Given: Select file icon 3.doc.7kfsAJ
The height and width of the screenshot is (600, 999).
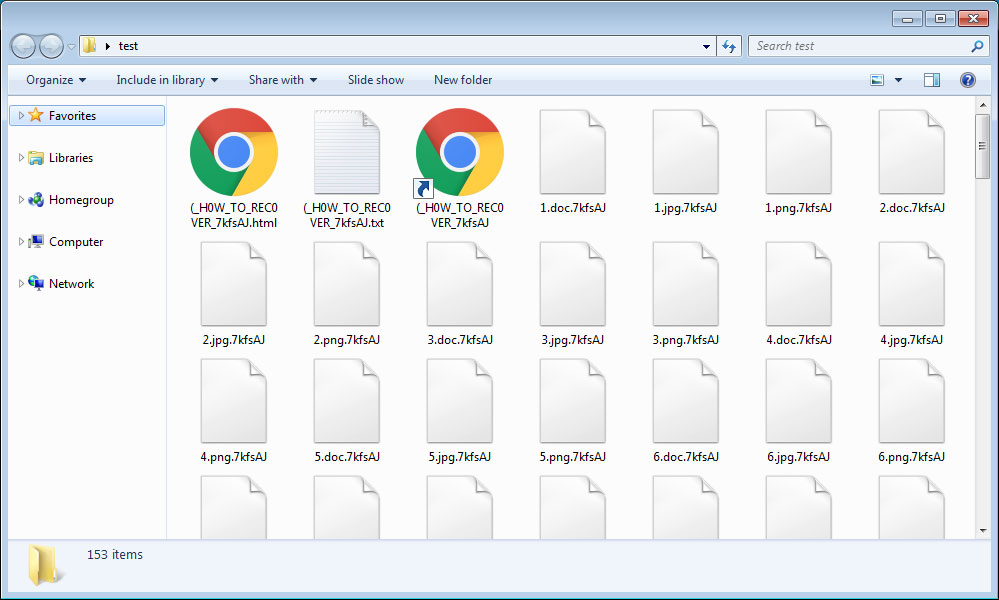Looking at the screenshot, I should click(459, 284).
